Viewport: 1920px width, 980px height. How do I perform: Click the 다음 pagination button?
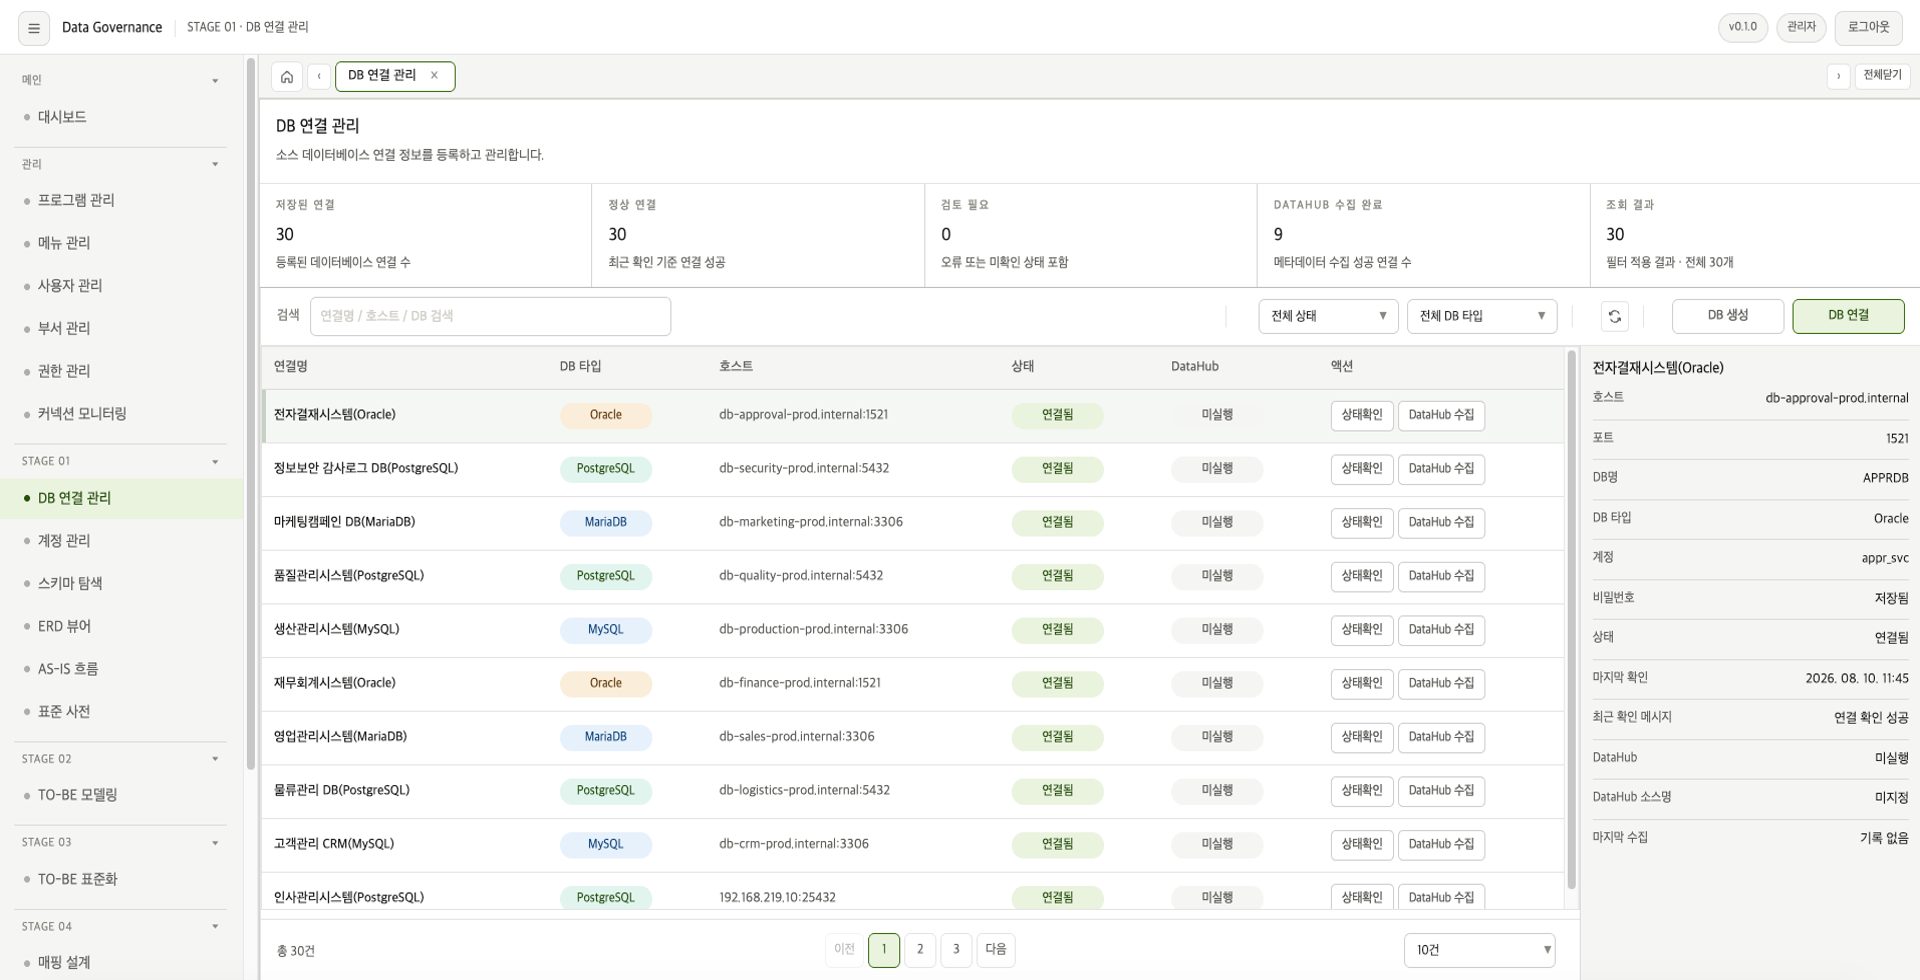point(996,950)
